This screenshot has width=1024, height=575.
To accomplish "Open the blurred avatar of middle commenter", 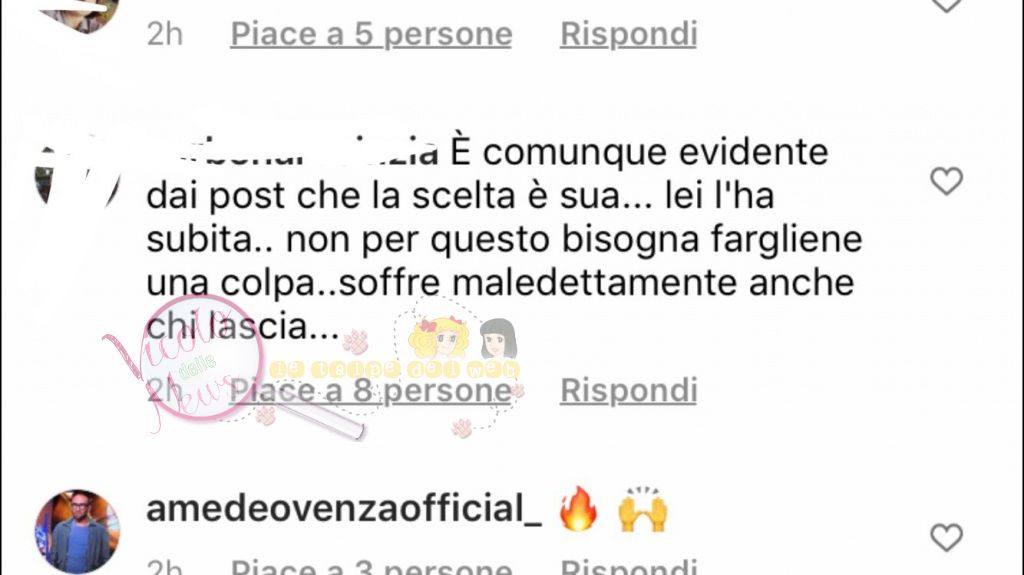I will (x=77, y=173).
